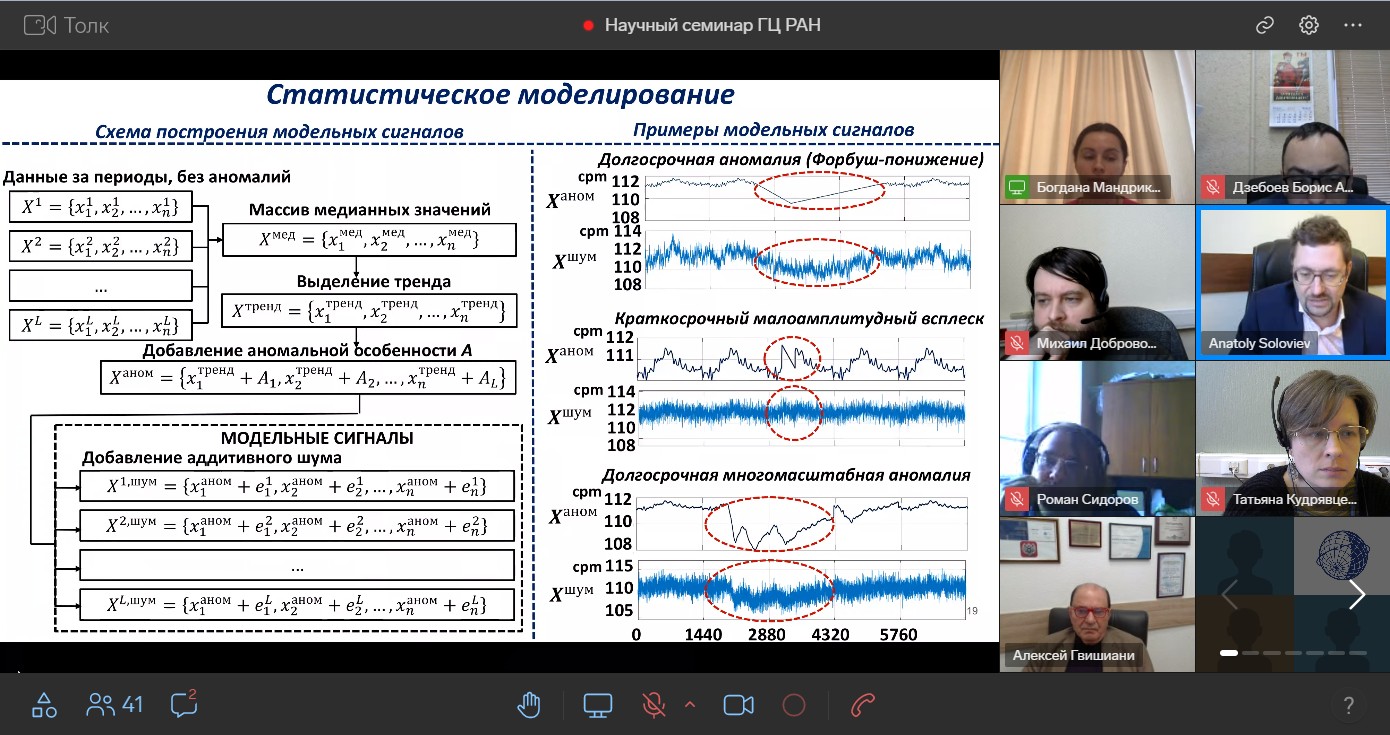Select Татьяна Кудрявце video tile
The image size is (1390, 735).
pyautogui.click(x=1292, y=438)
